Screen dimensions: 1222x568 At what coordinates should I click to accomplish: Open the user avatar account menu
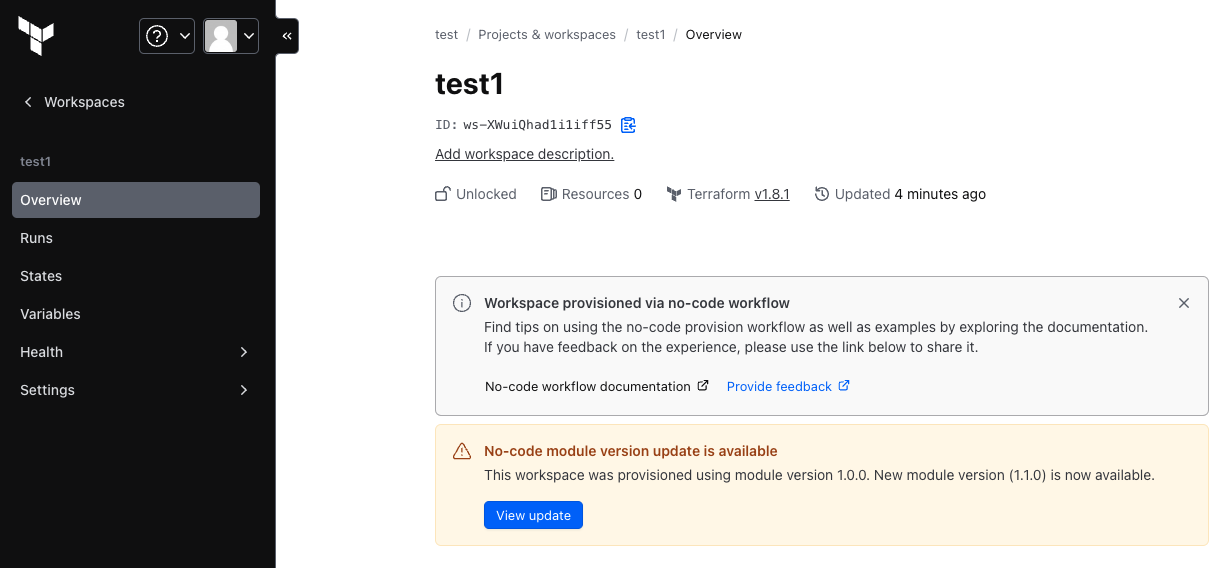coord(231,36)
